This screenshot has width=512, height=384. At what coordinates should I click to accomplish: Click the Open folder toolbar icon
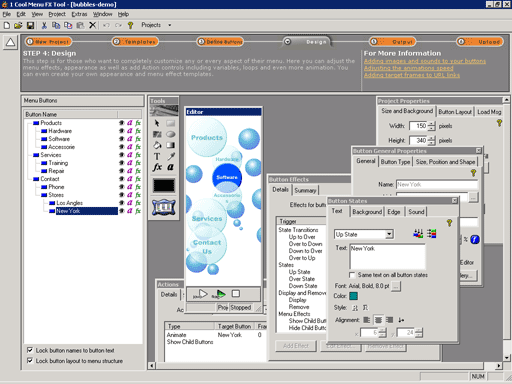tap(18, 25)
